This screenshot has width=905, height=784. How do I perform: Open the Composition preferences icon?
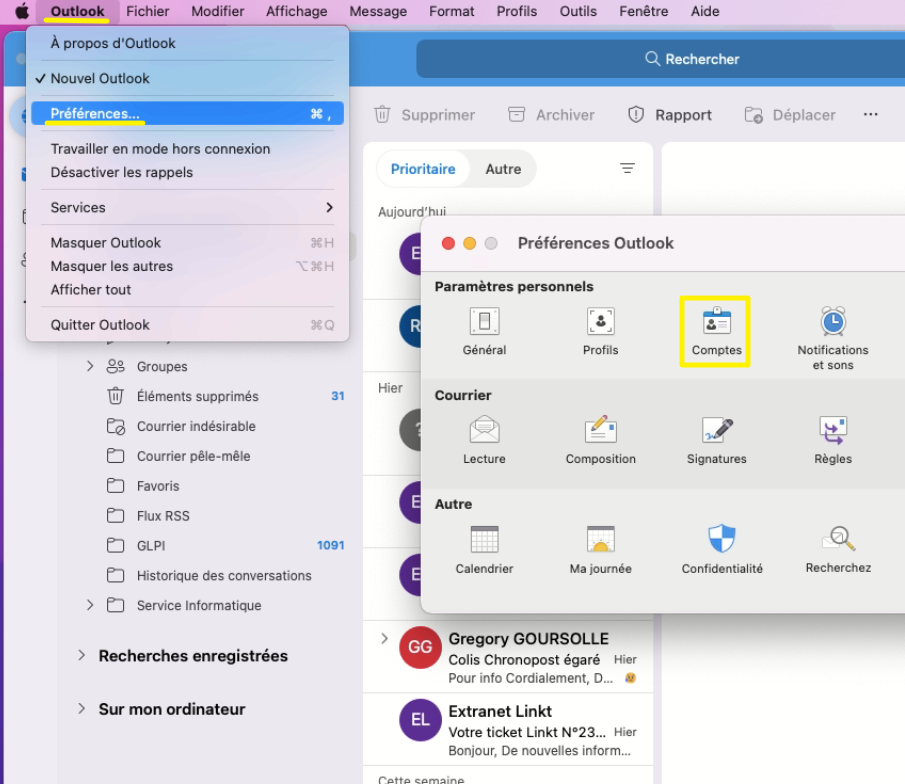click(x=600, y=440)
